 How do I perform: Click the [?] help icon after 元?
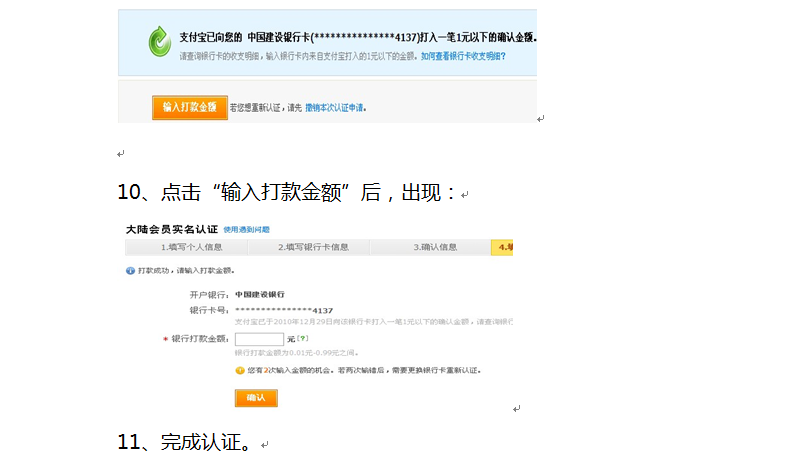pos(302,339)
